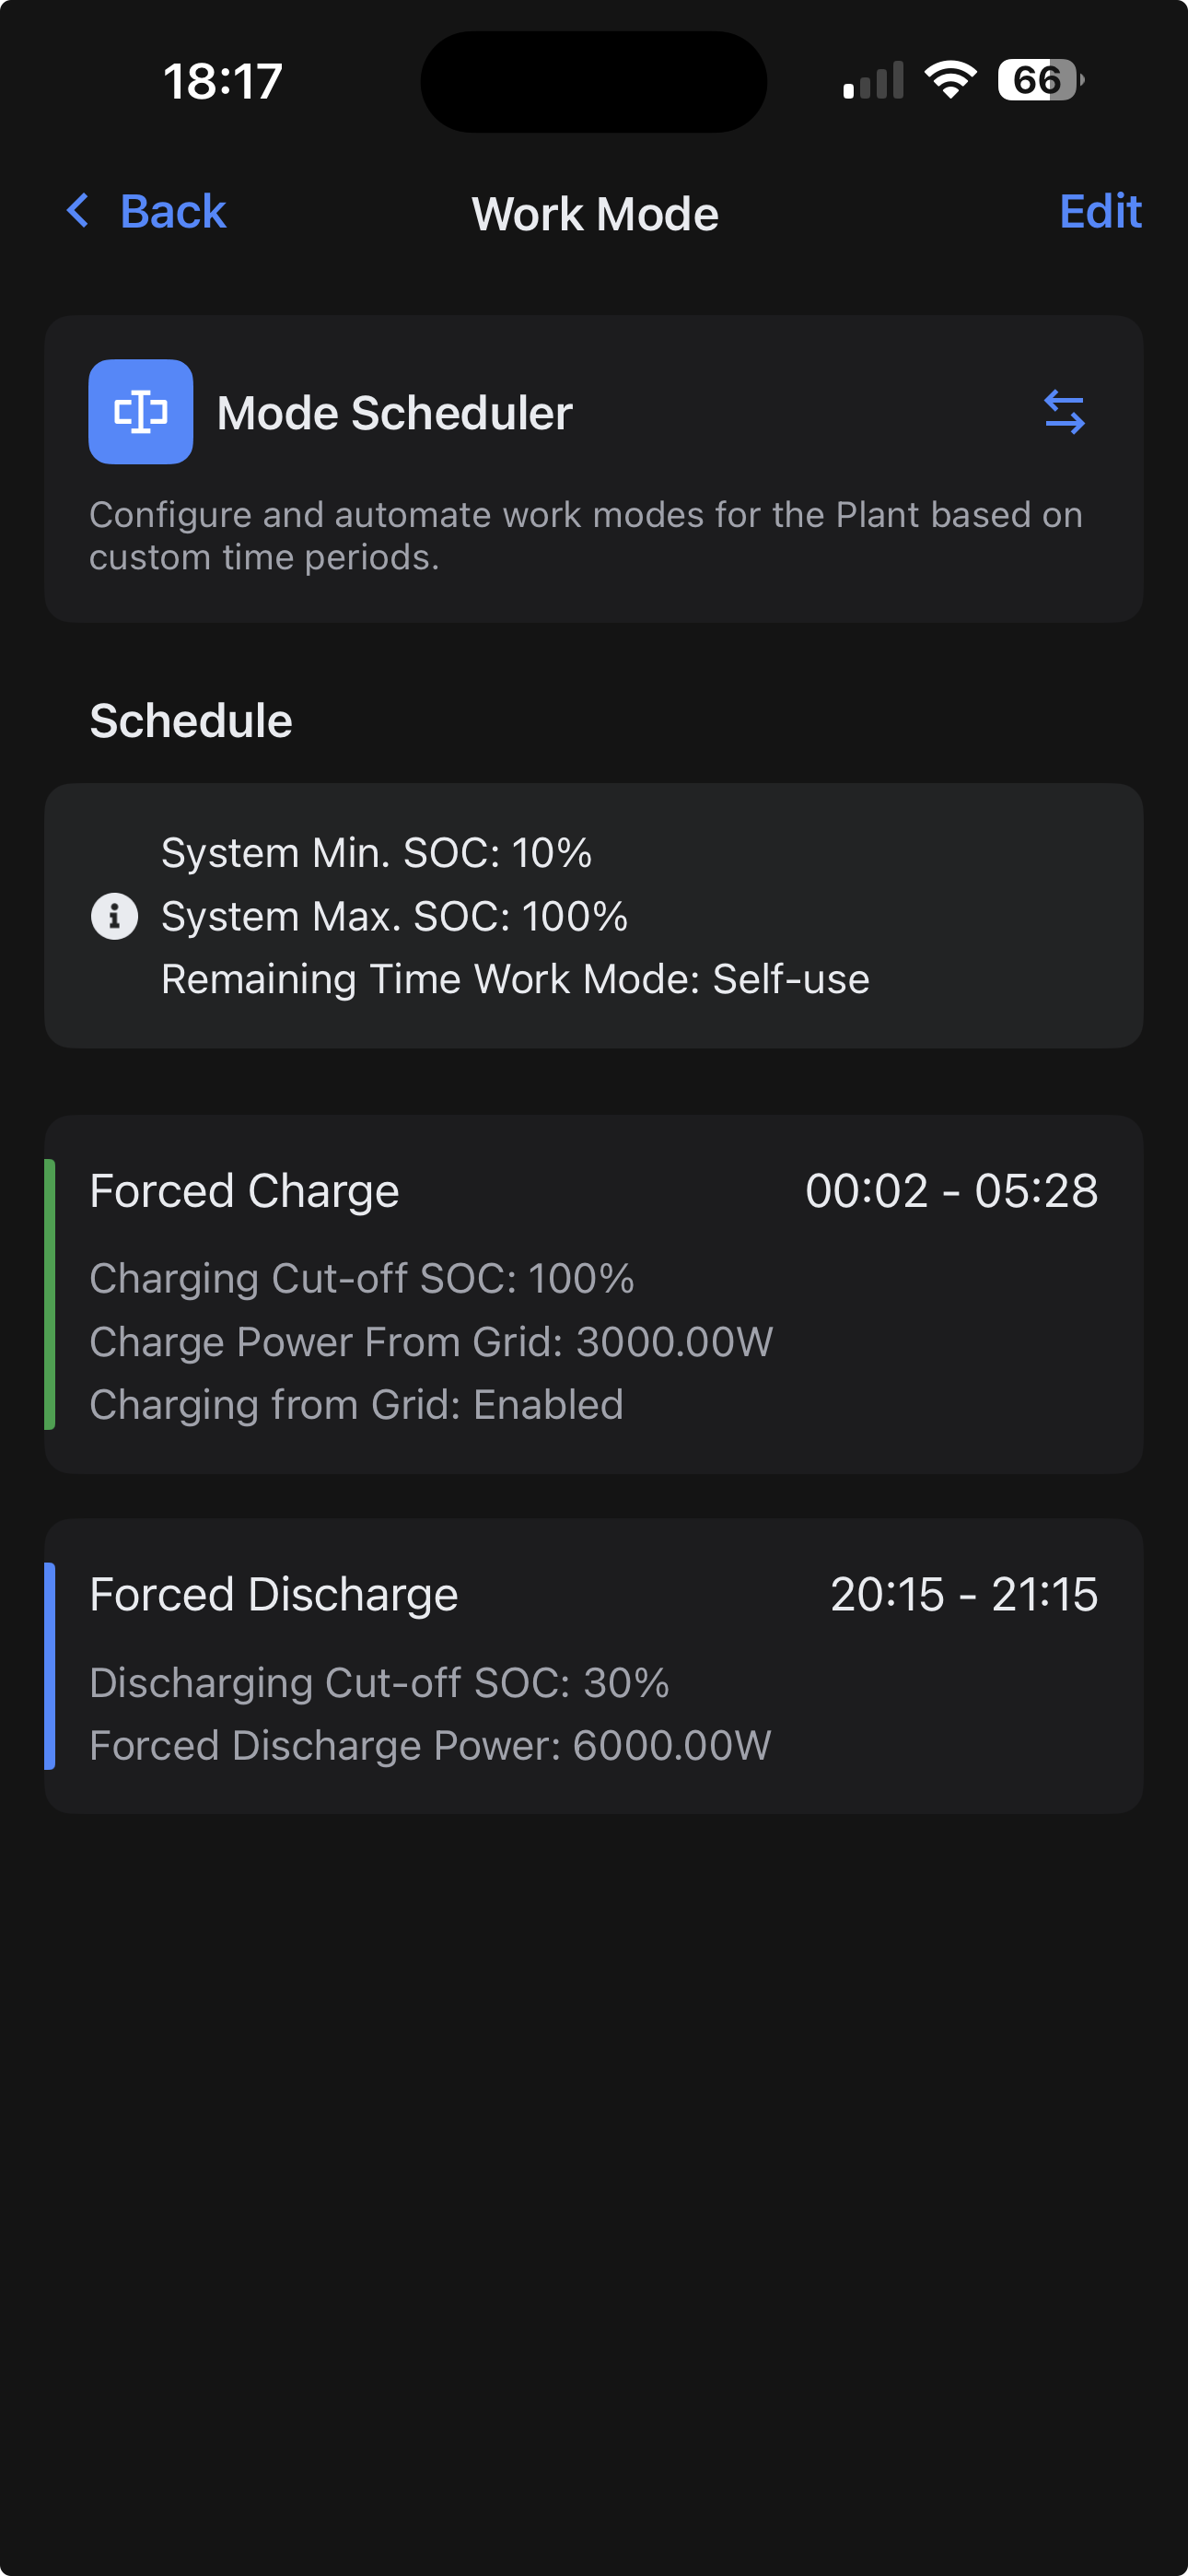1188x2576 pixels.
Task: Tap Remaining Time Work Mode Self-use text
Action: pyautogui.click(x=515, y=979)
